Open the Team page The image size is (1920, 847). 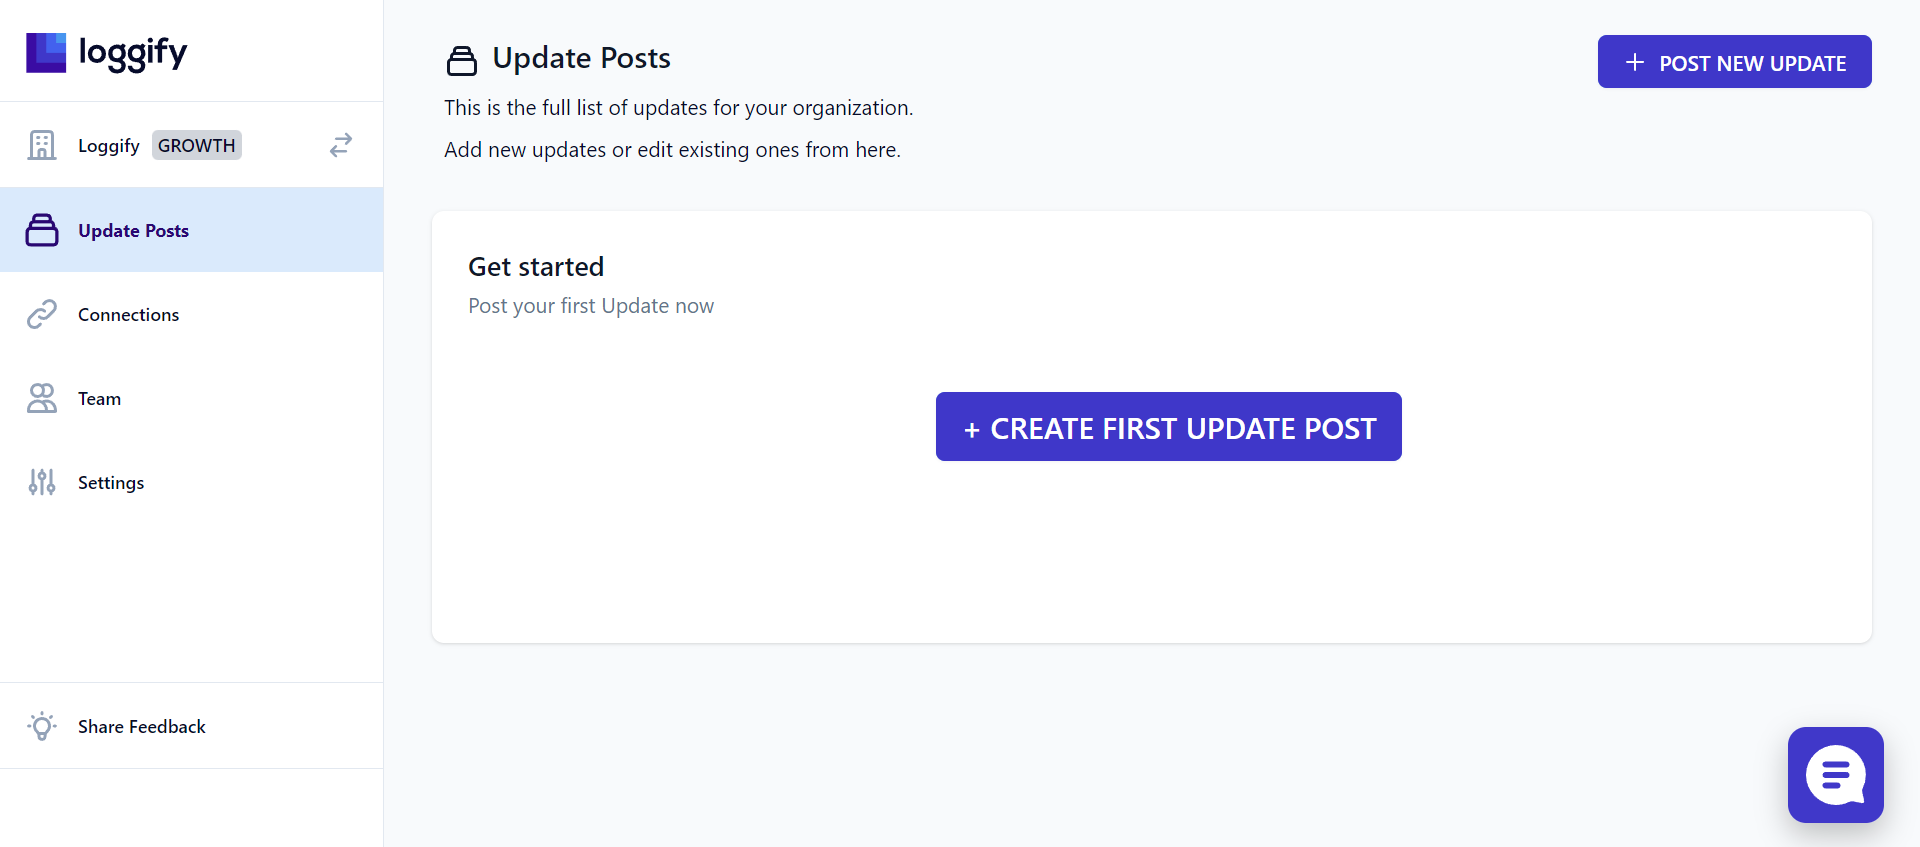[192, 398]
